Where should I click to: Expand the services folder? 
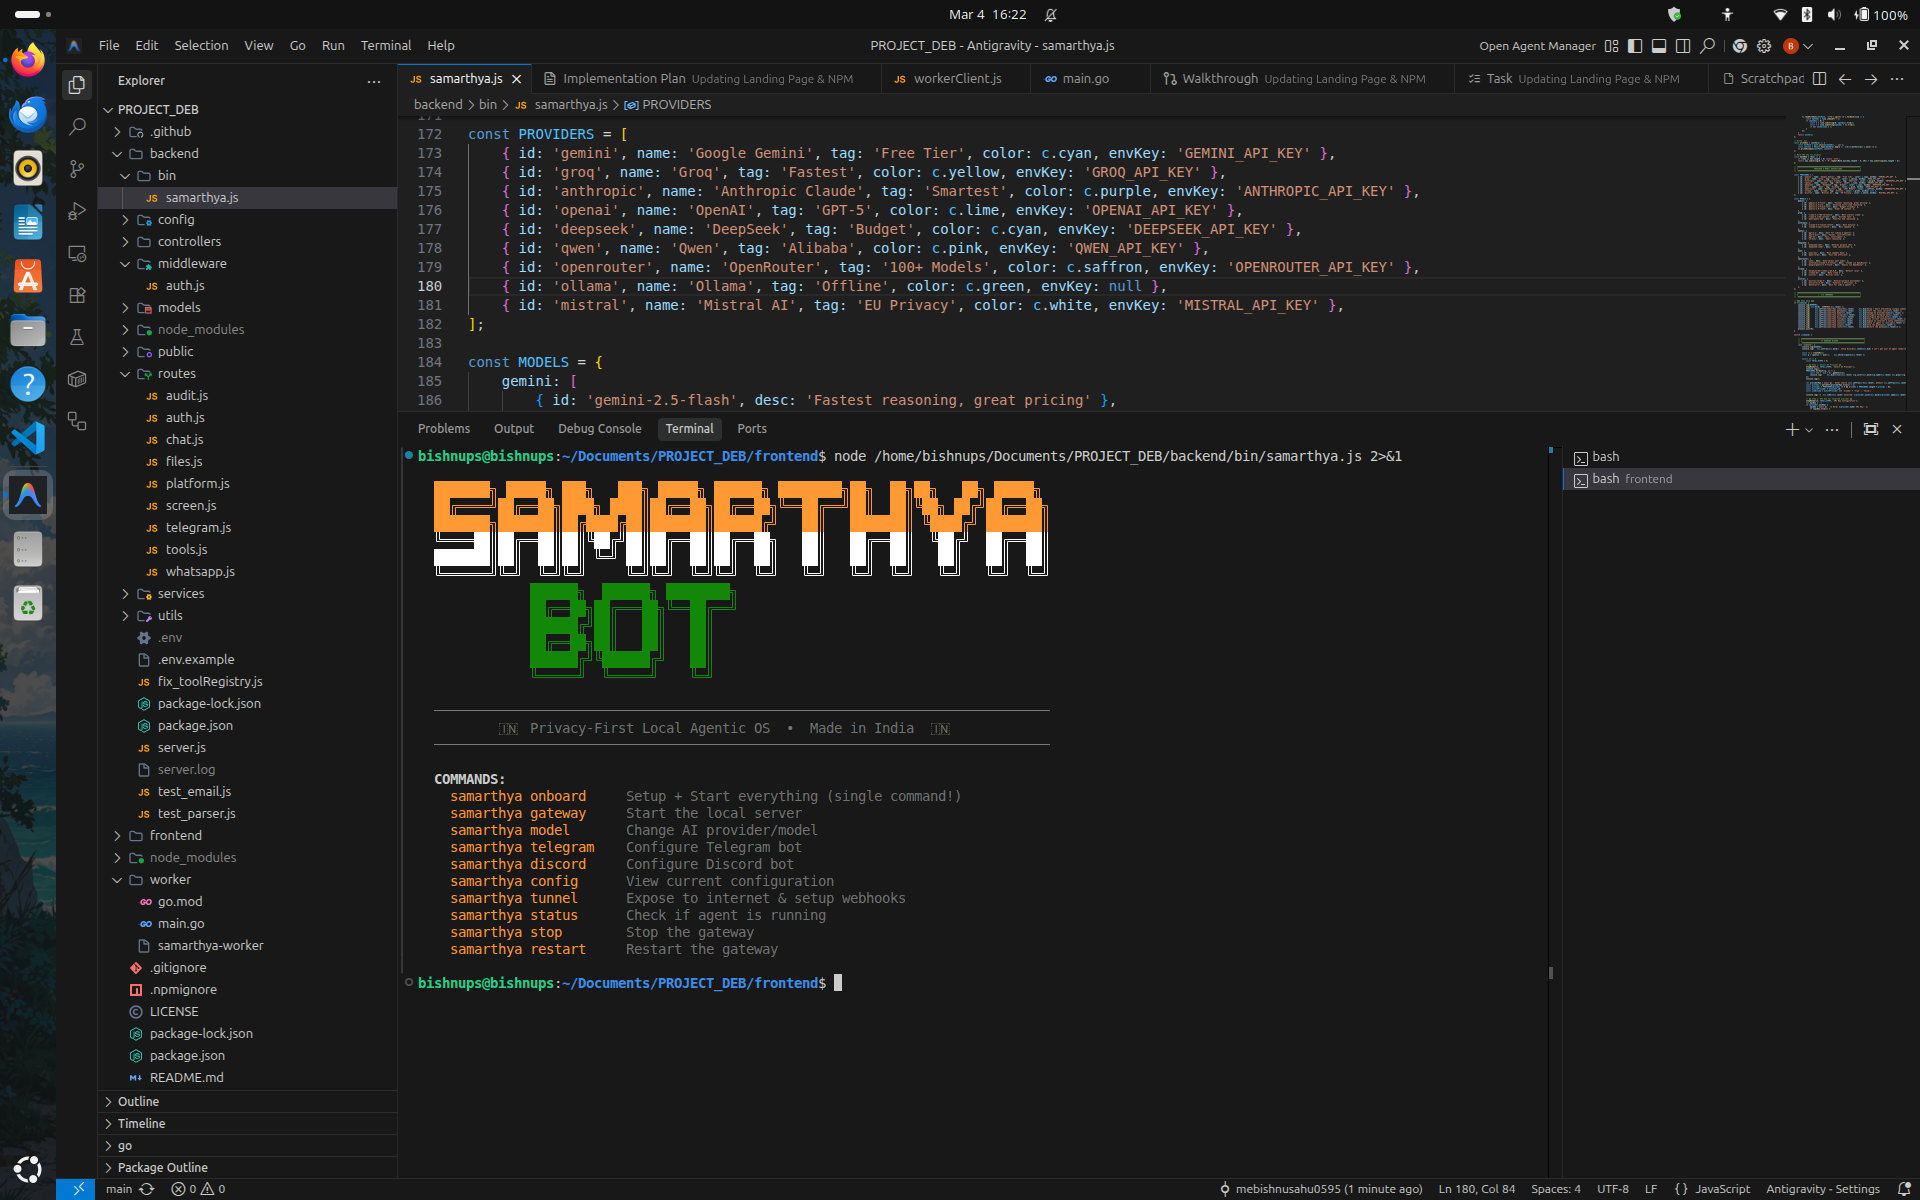click(x=182, y=593)
